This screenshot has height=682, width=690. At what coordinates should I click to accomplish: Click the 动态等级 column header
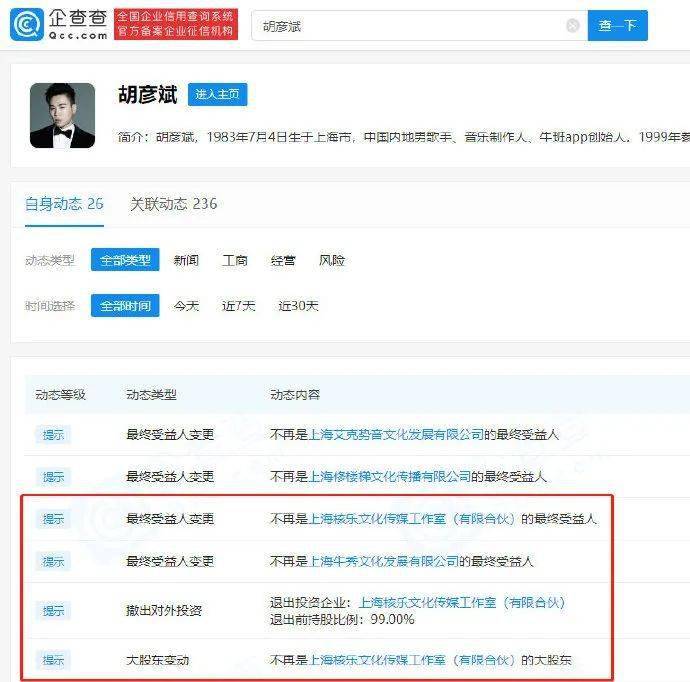(x=60, y=395)
